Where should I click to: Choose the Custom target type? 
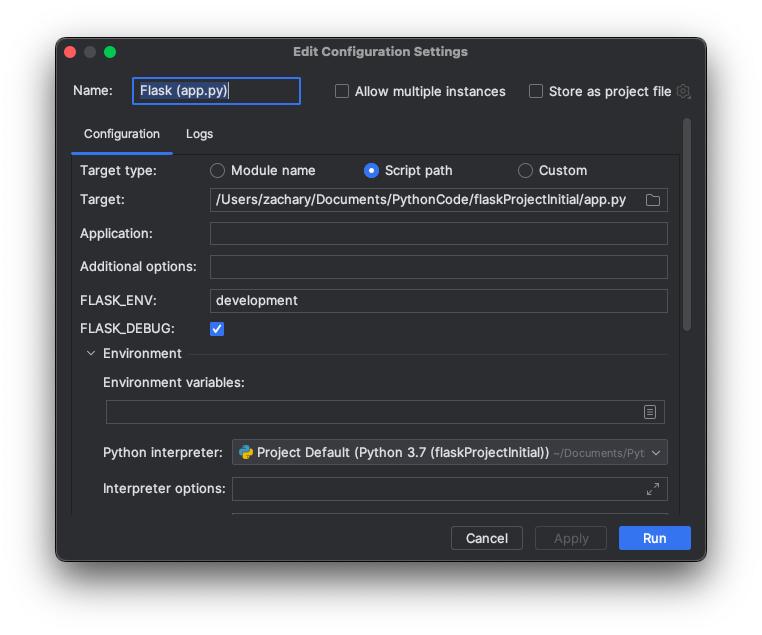point(525,171)
